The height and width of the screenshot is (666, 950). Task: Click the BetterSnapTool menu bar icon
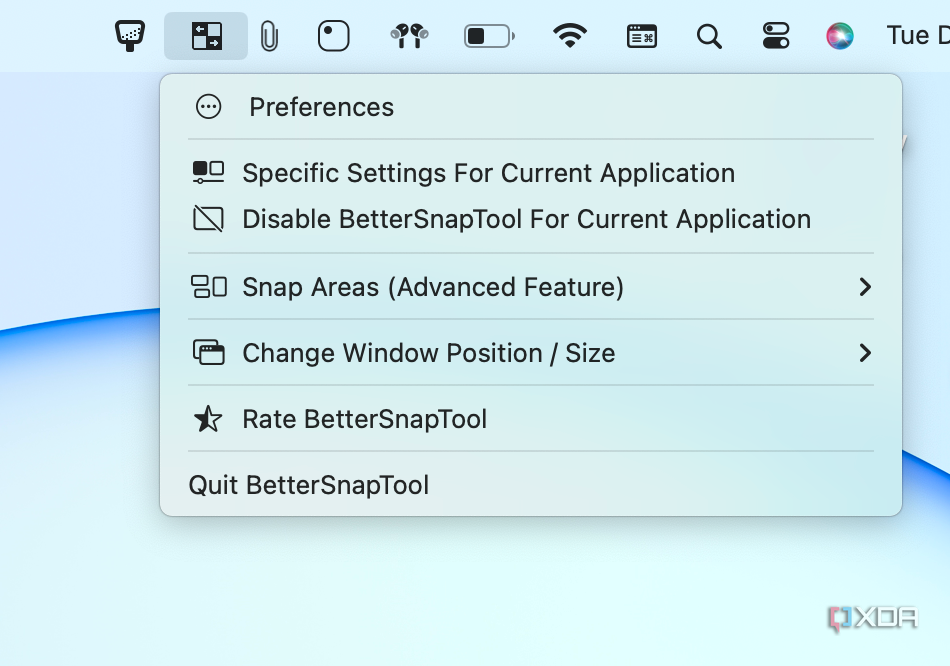(x=206, y=36)
